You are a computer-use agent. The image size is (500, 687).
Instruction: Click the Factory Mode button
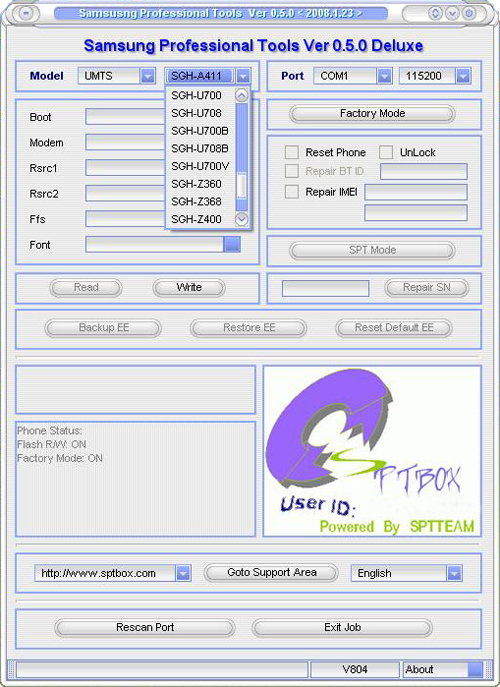point(372,113)
